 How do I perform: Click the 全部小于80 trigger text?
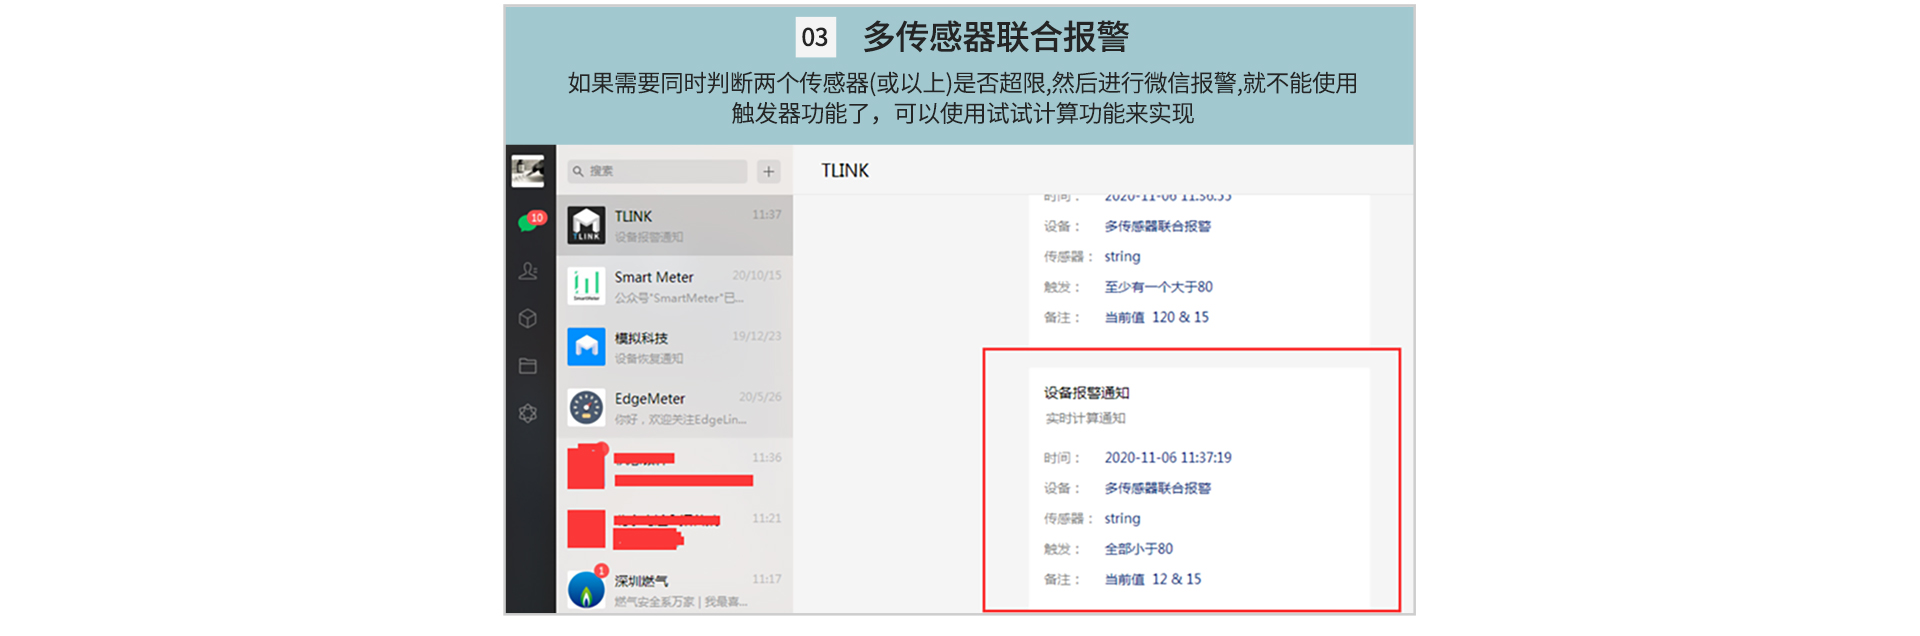click(x=1138, y=549)
